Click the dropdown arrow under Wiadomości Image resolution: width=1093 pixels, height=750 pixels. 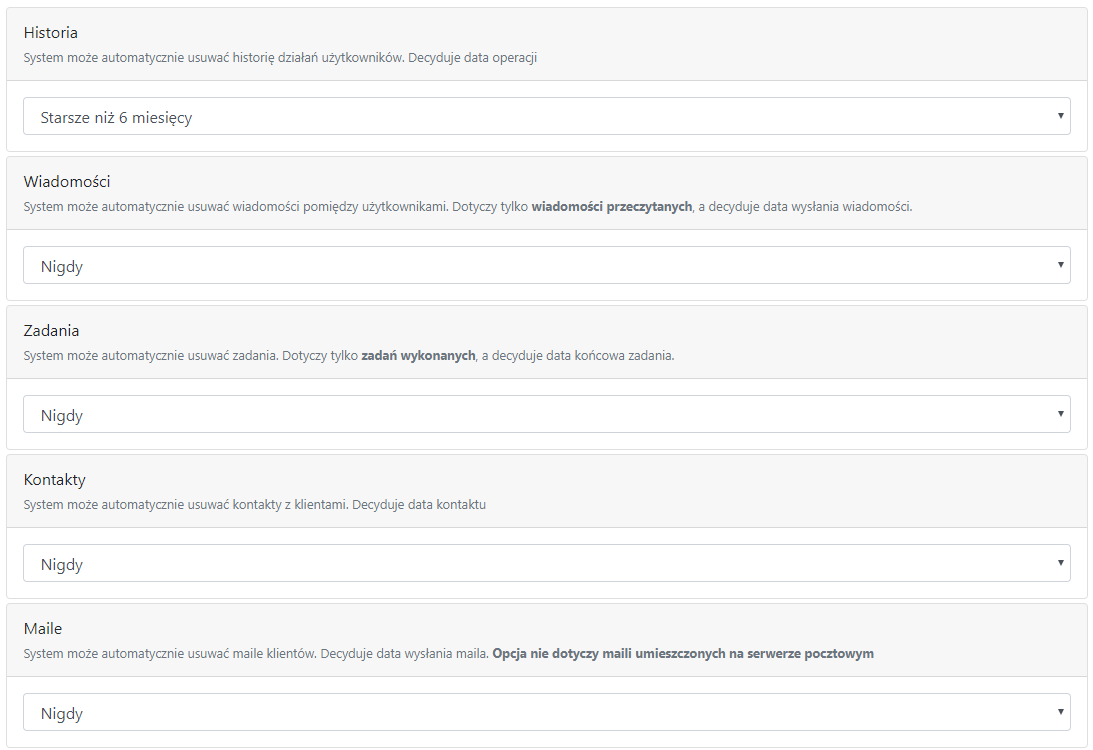click(1060, 265)
